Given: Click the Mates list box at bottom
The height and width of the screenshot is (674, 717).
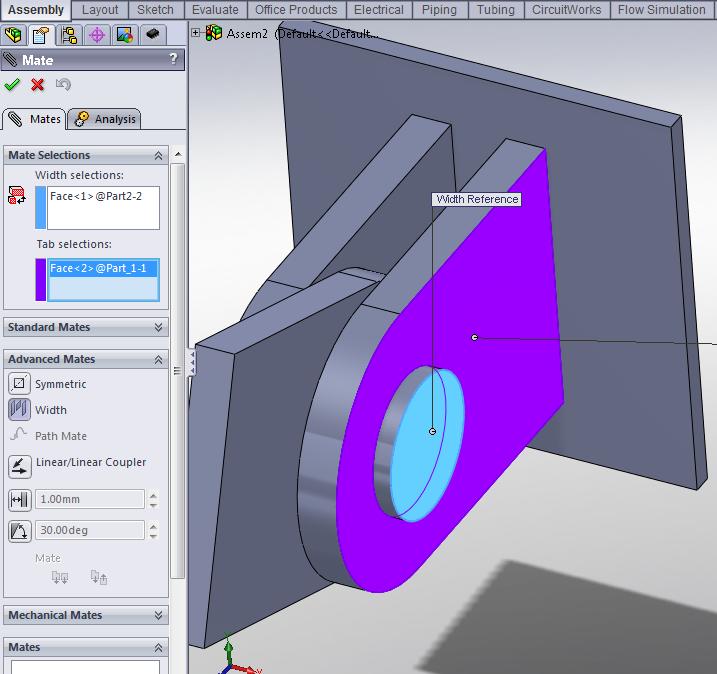Looking at the screenshot, I should pos(86,666).
